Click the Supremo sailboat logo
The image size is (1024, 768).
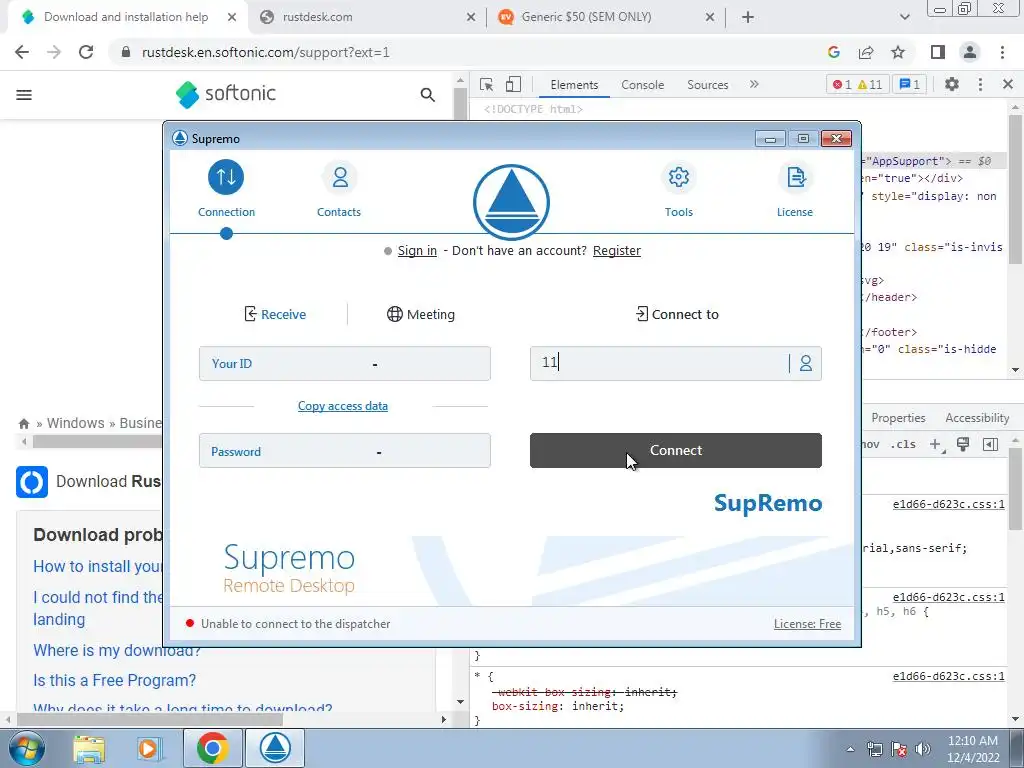[511, 202]
